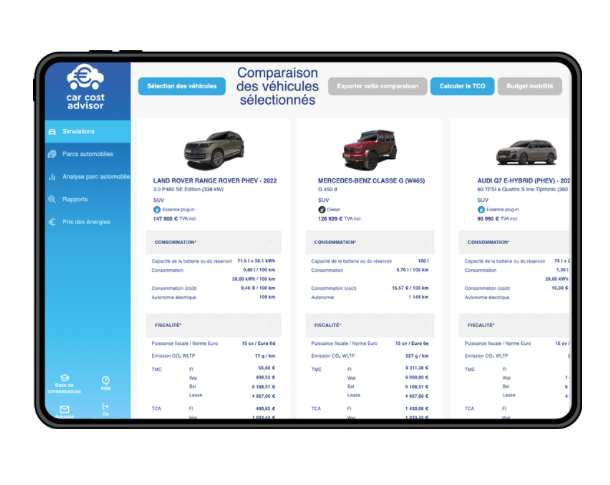Open the Aide help icon
This screenshot has width=610, height=485.
pos(105,380)
